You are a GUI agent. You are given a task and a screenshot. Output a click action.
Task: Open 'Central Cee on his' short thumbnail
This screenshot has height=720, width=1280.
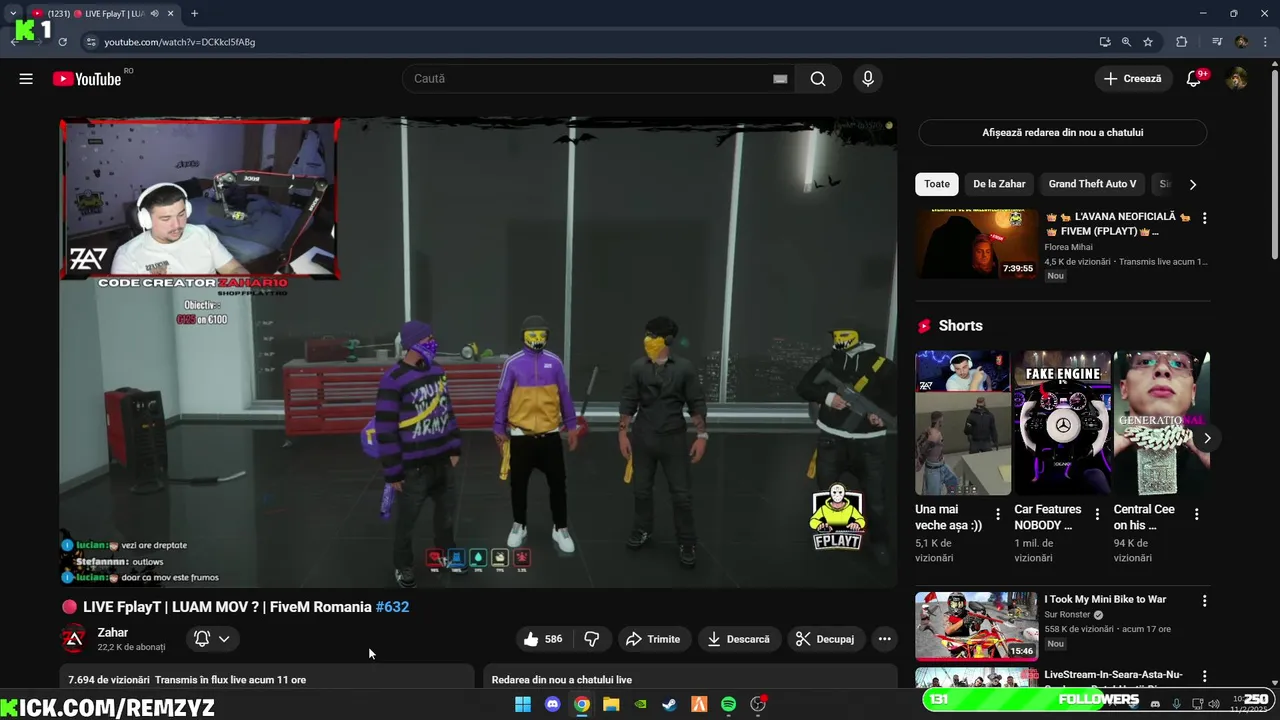click(1162, 422)
